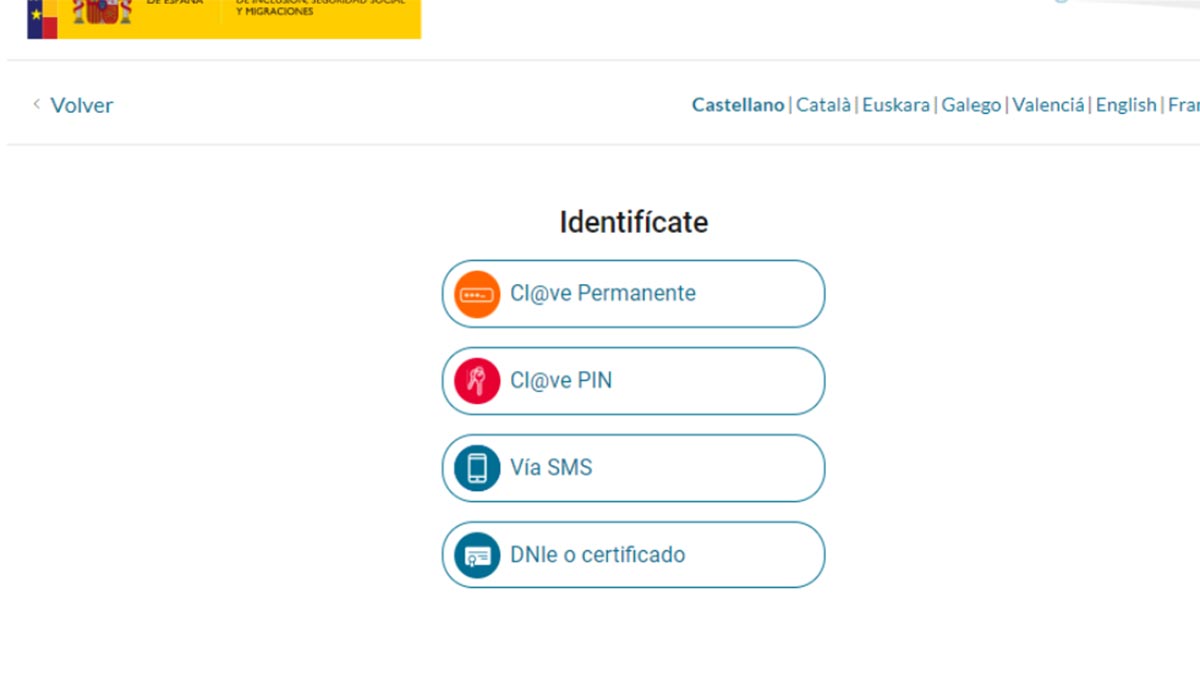The height and width of the screenshot is (675, 1200).
Task: Switch the site to English
Action: pyautogui.click(x=1126, y=105)
